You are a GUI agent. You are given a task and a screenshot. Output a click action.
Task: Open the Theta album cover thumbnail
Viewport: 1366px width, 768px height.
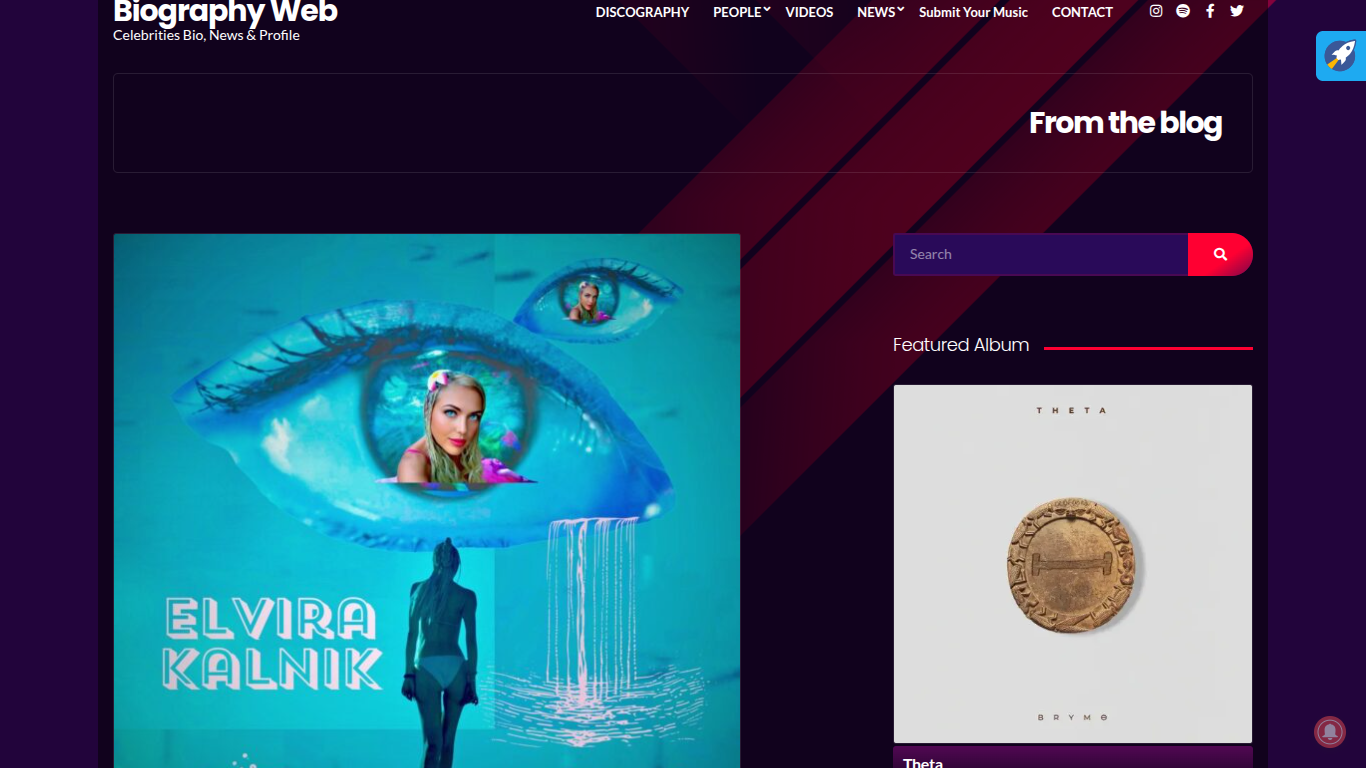(x=1072, y=564)
